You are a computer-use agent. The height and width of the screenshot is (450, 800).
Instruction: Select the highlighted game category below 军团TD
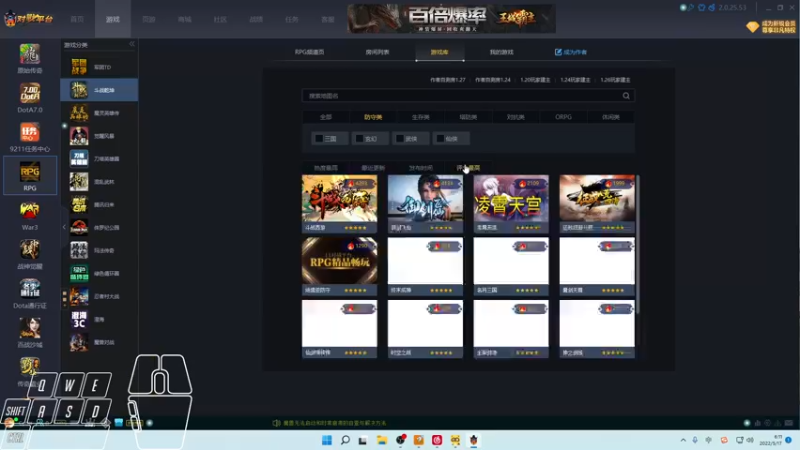tap(99, 90)
